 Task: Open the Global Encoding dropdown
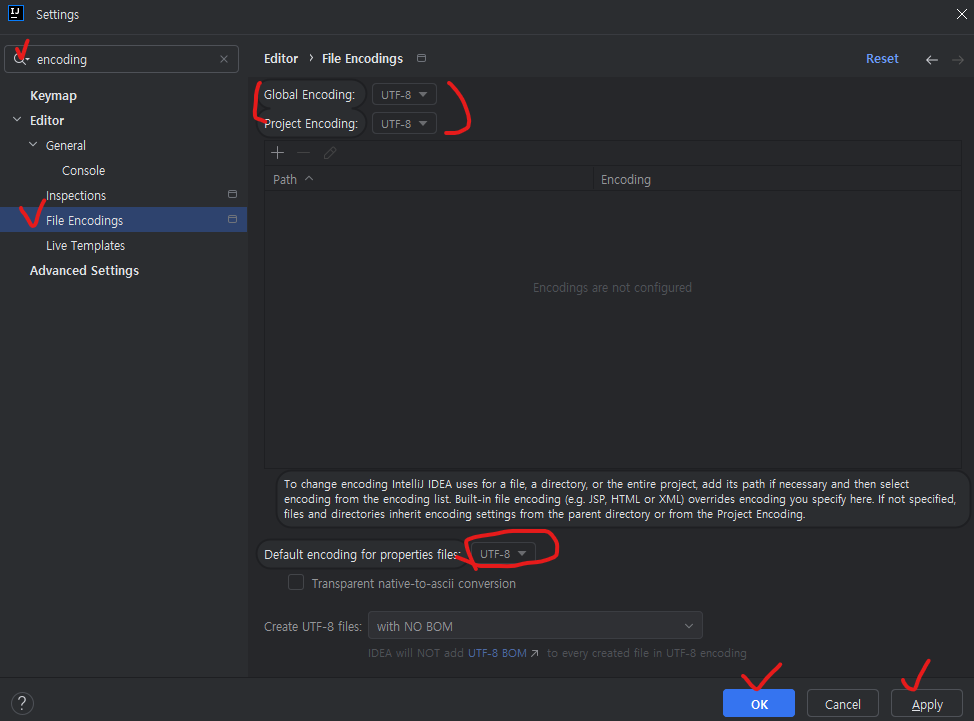(404, 94)
